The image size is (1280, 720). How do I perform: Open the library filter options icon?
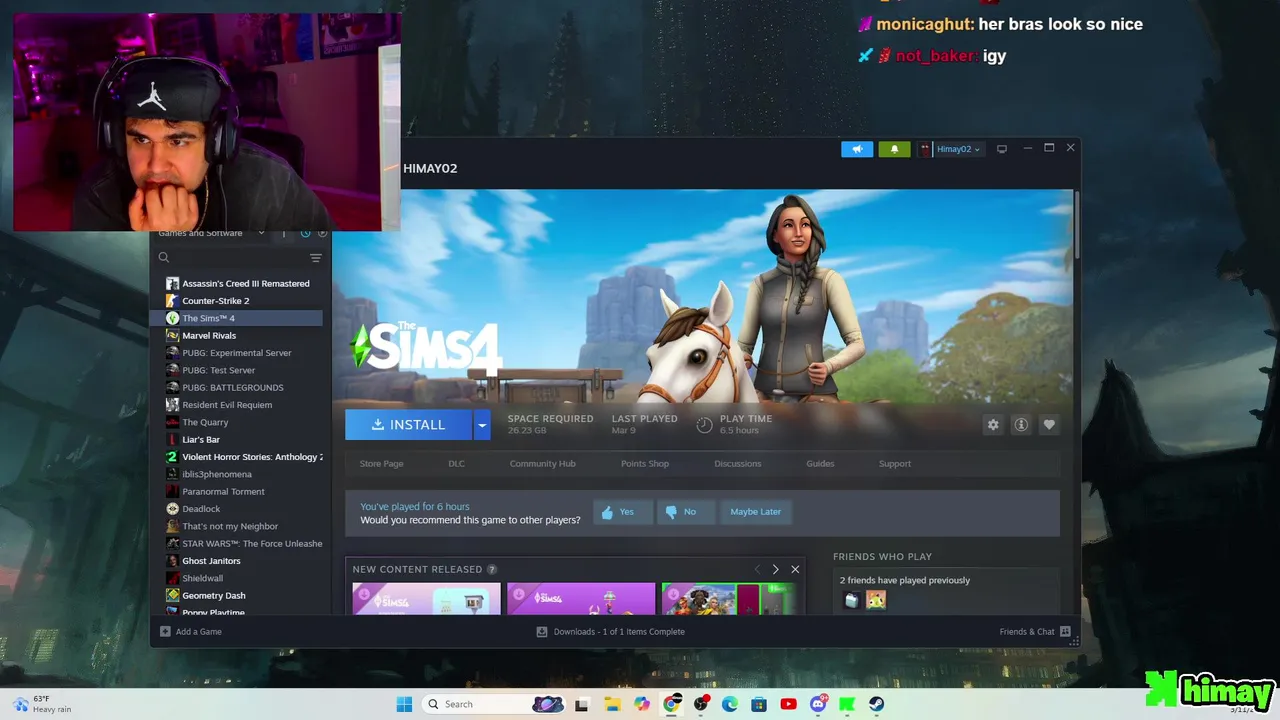(x=316, y=258)
